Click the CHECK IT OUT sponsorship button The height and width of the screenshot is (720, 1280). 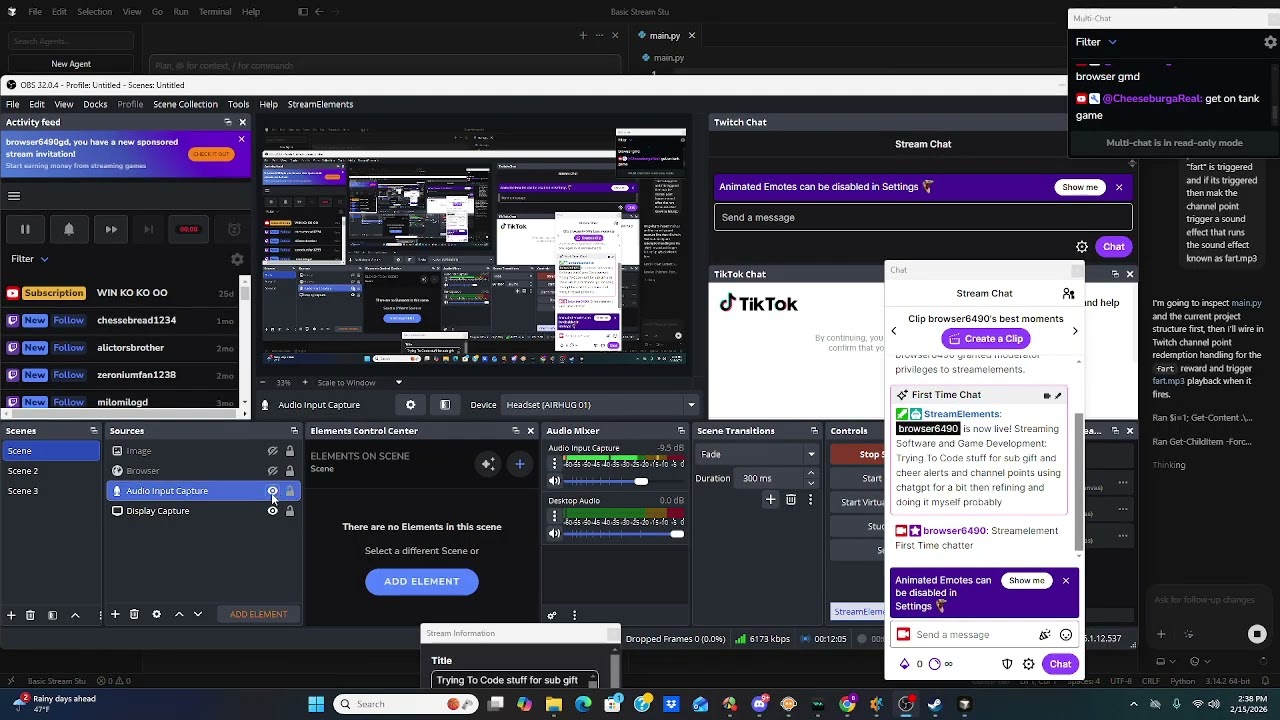pyautogui.click(x=210, y=154)
